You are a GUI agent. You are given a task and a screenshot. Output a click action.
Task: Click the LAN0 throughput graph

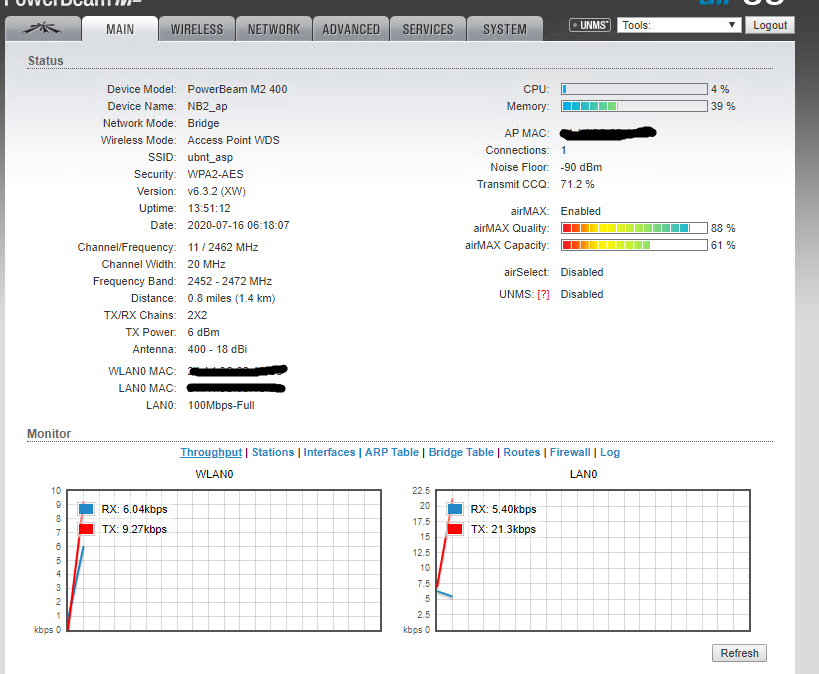click(x=593, y=560)
